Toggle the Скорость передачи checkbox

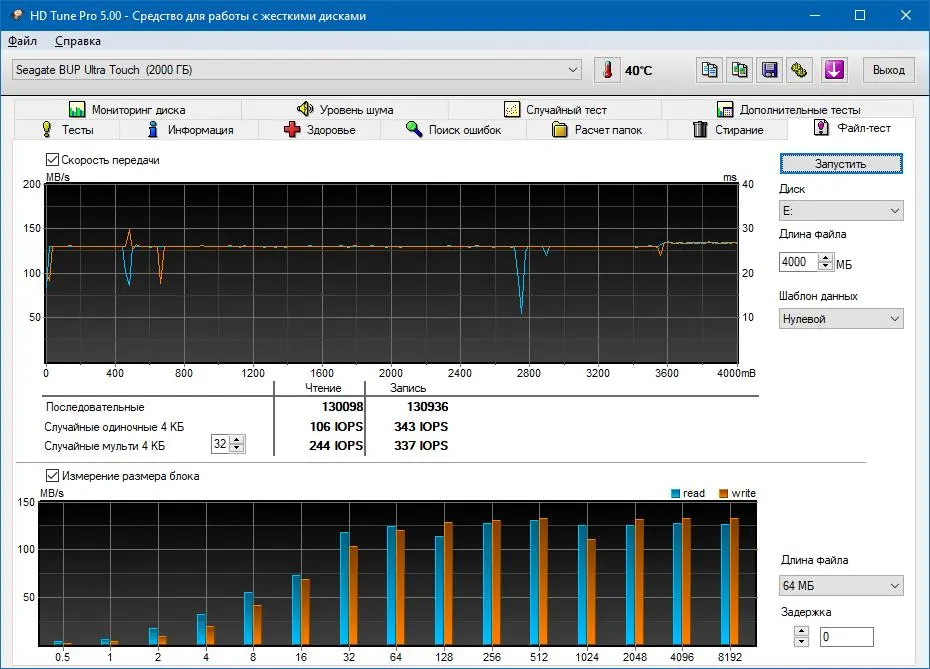[53, 160]
